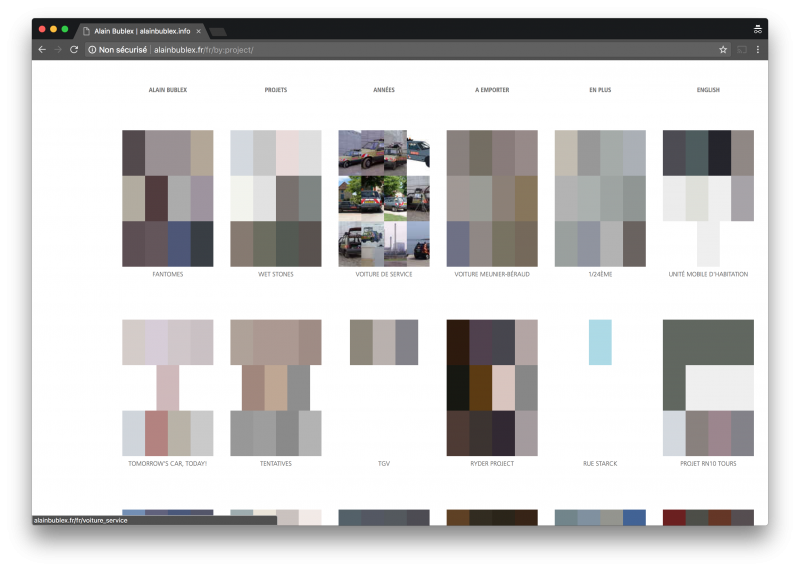Open the Chrome three-dot menu
This screenshot has width=800, height=571.
click(x=758, y=49)
